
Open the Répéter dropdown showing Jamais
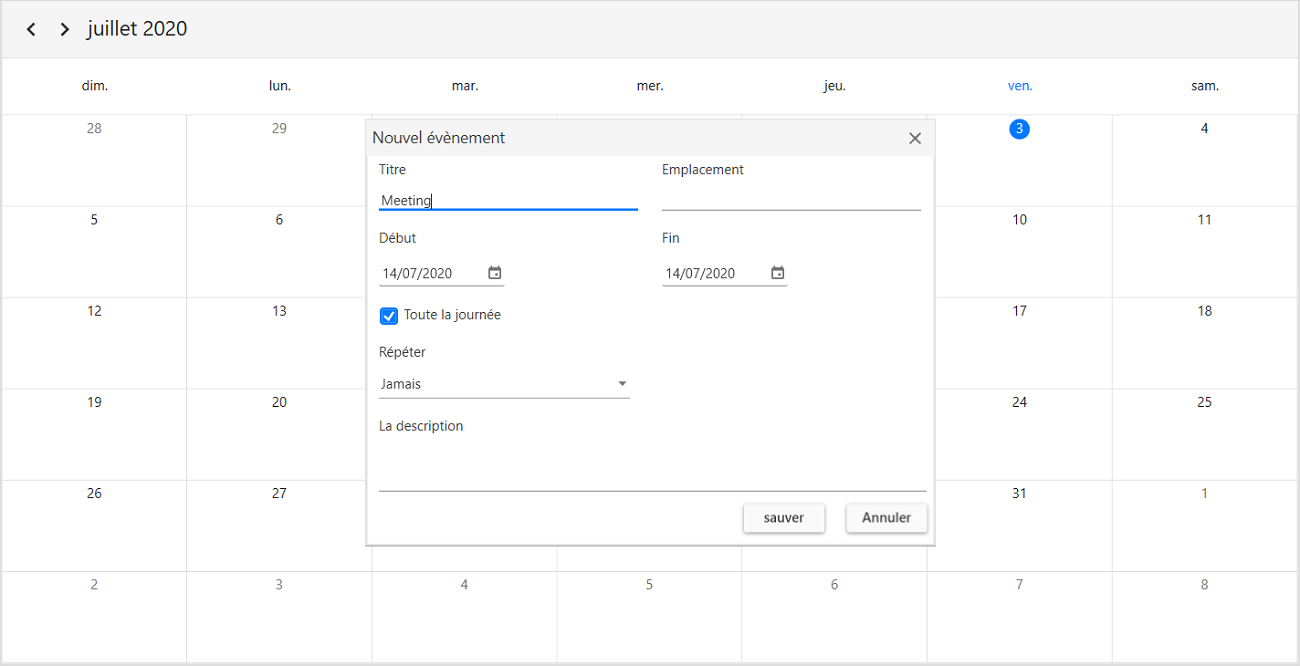504,384
